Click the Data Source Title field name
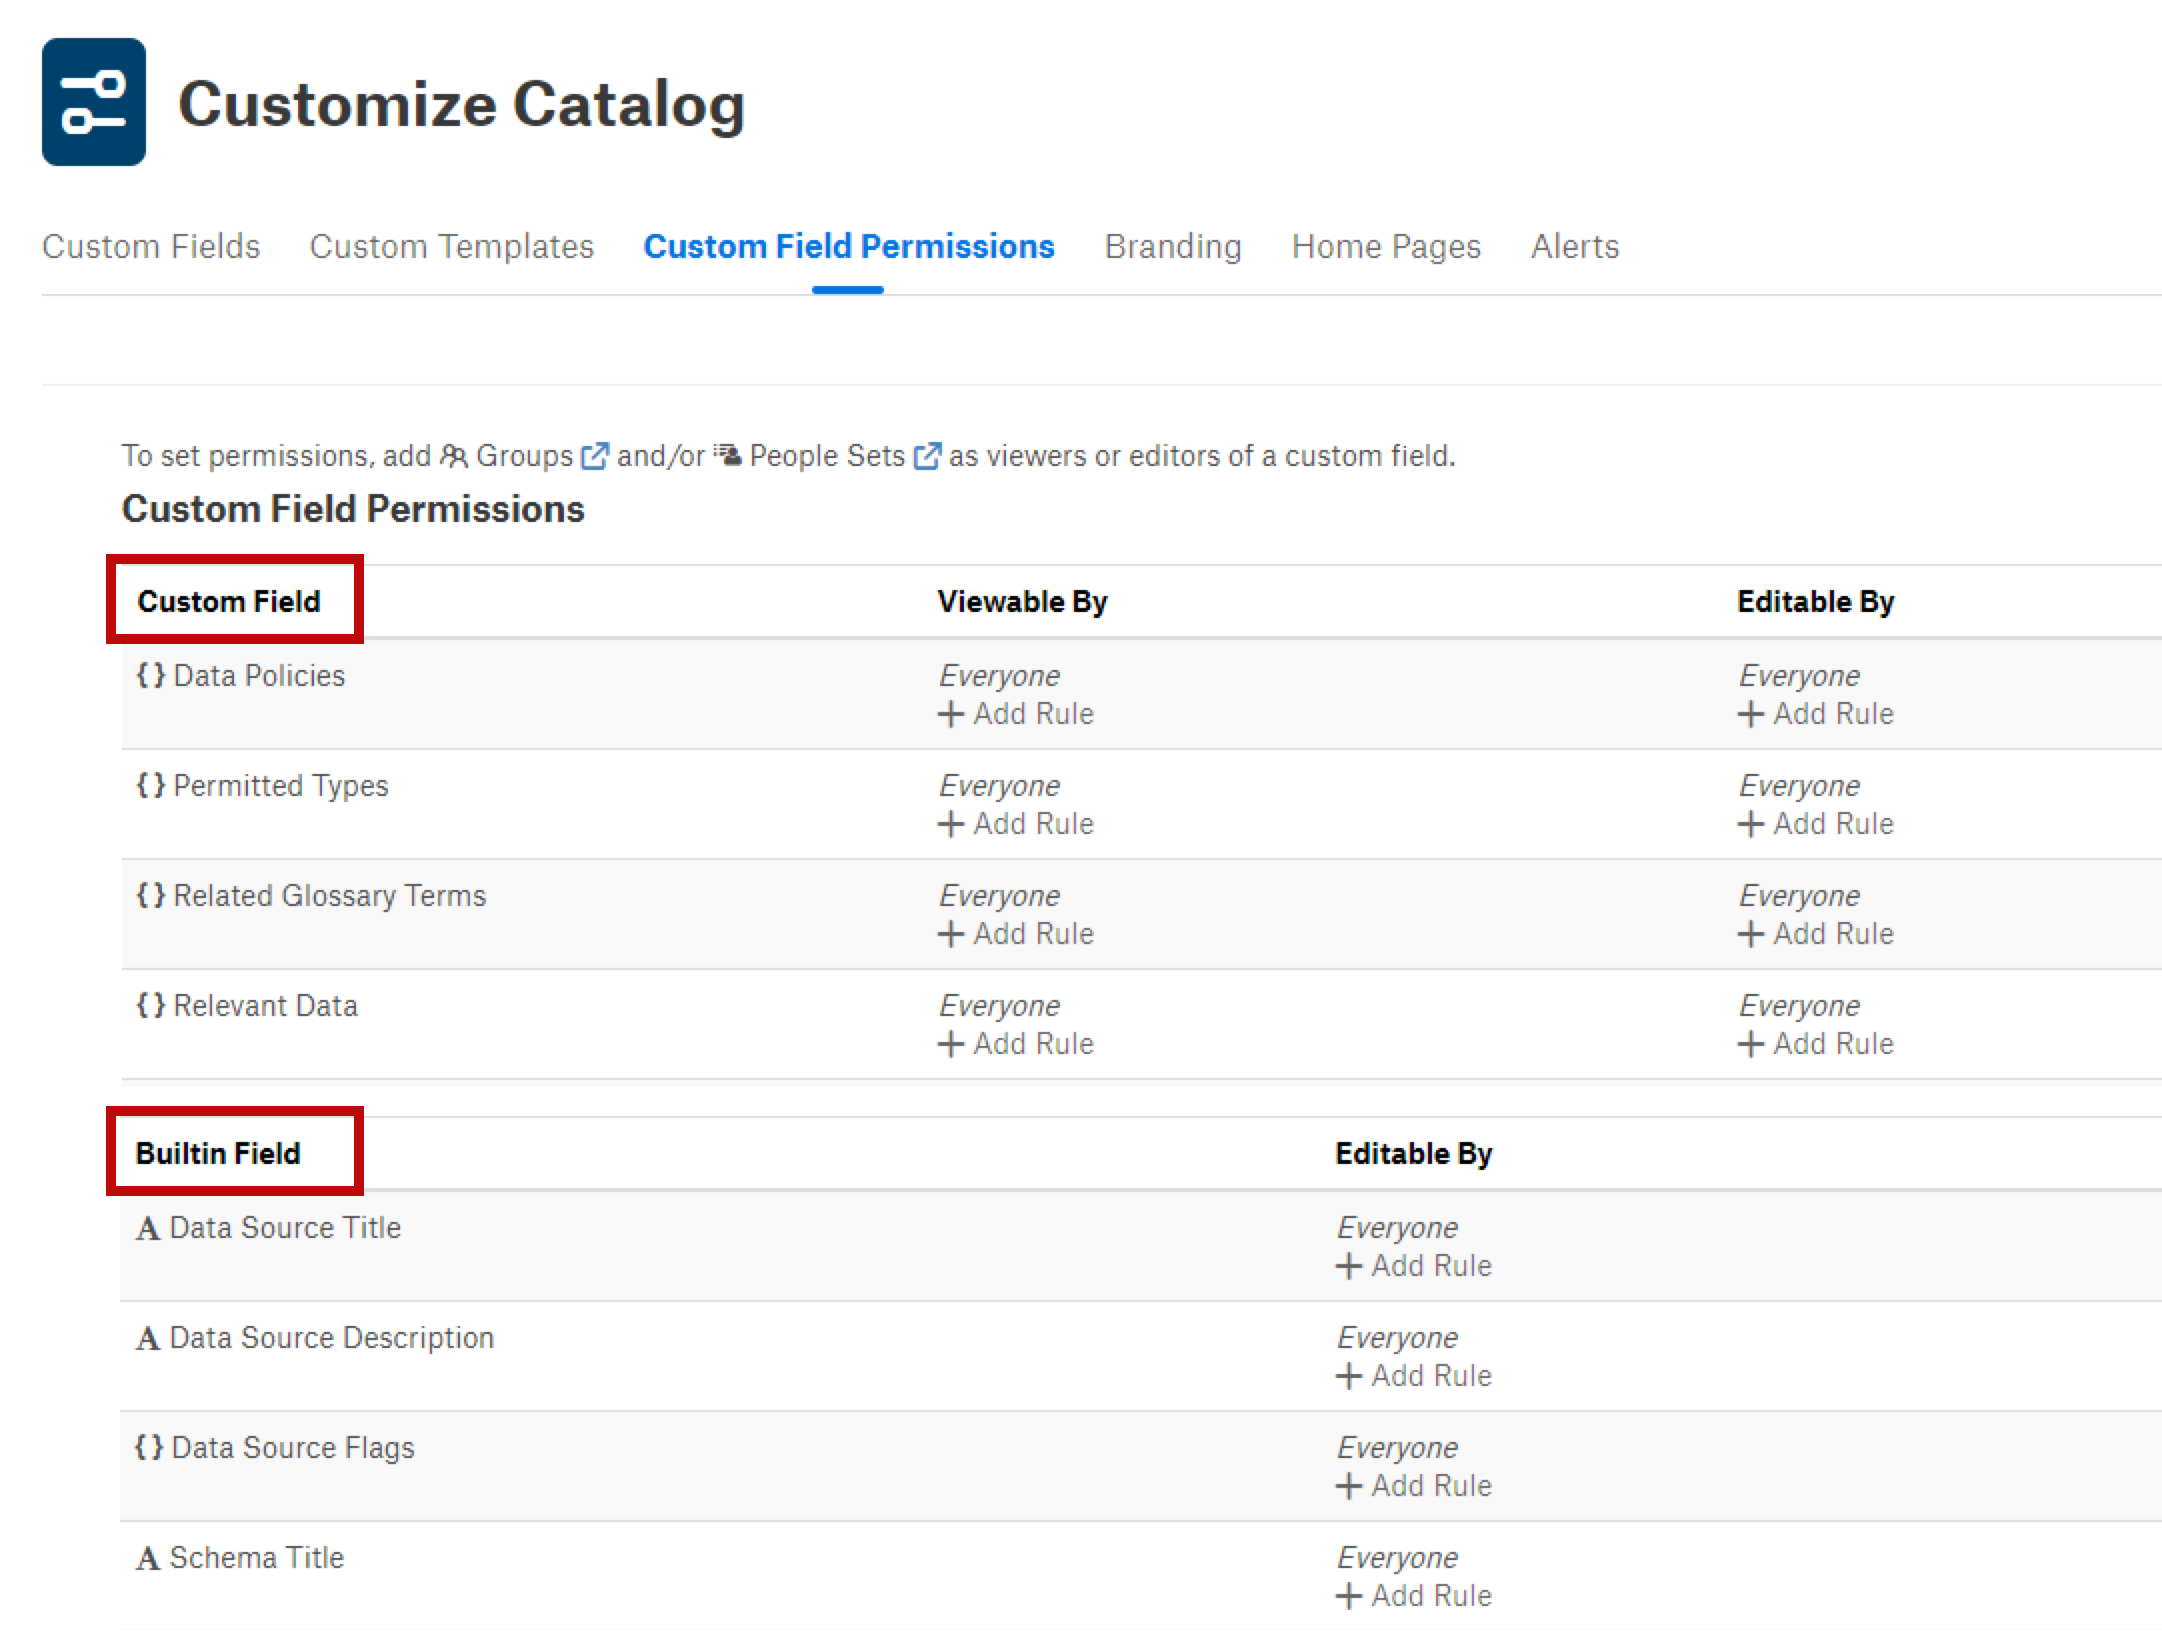Image resolution: width=2162 pixels, height=1636 pixels. [285, 1228]
